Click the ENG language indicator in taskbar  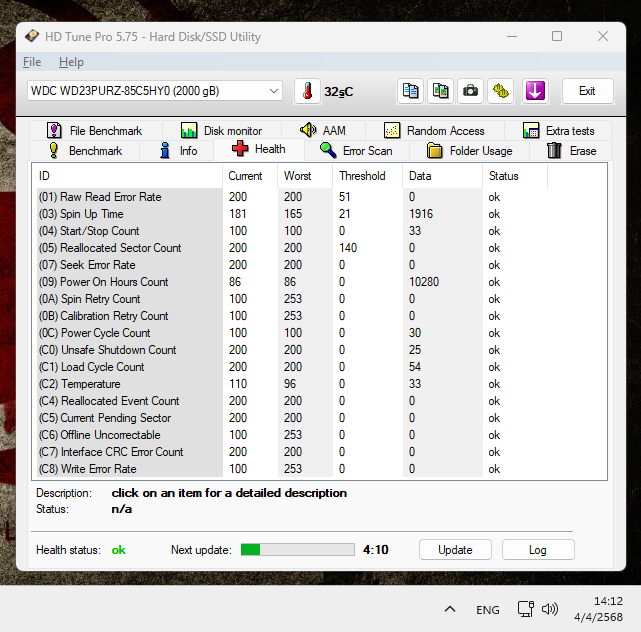point(488,610)
